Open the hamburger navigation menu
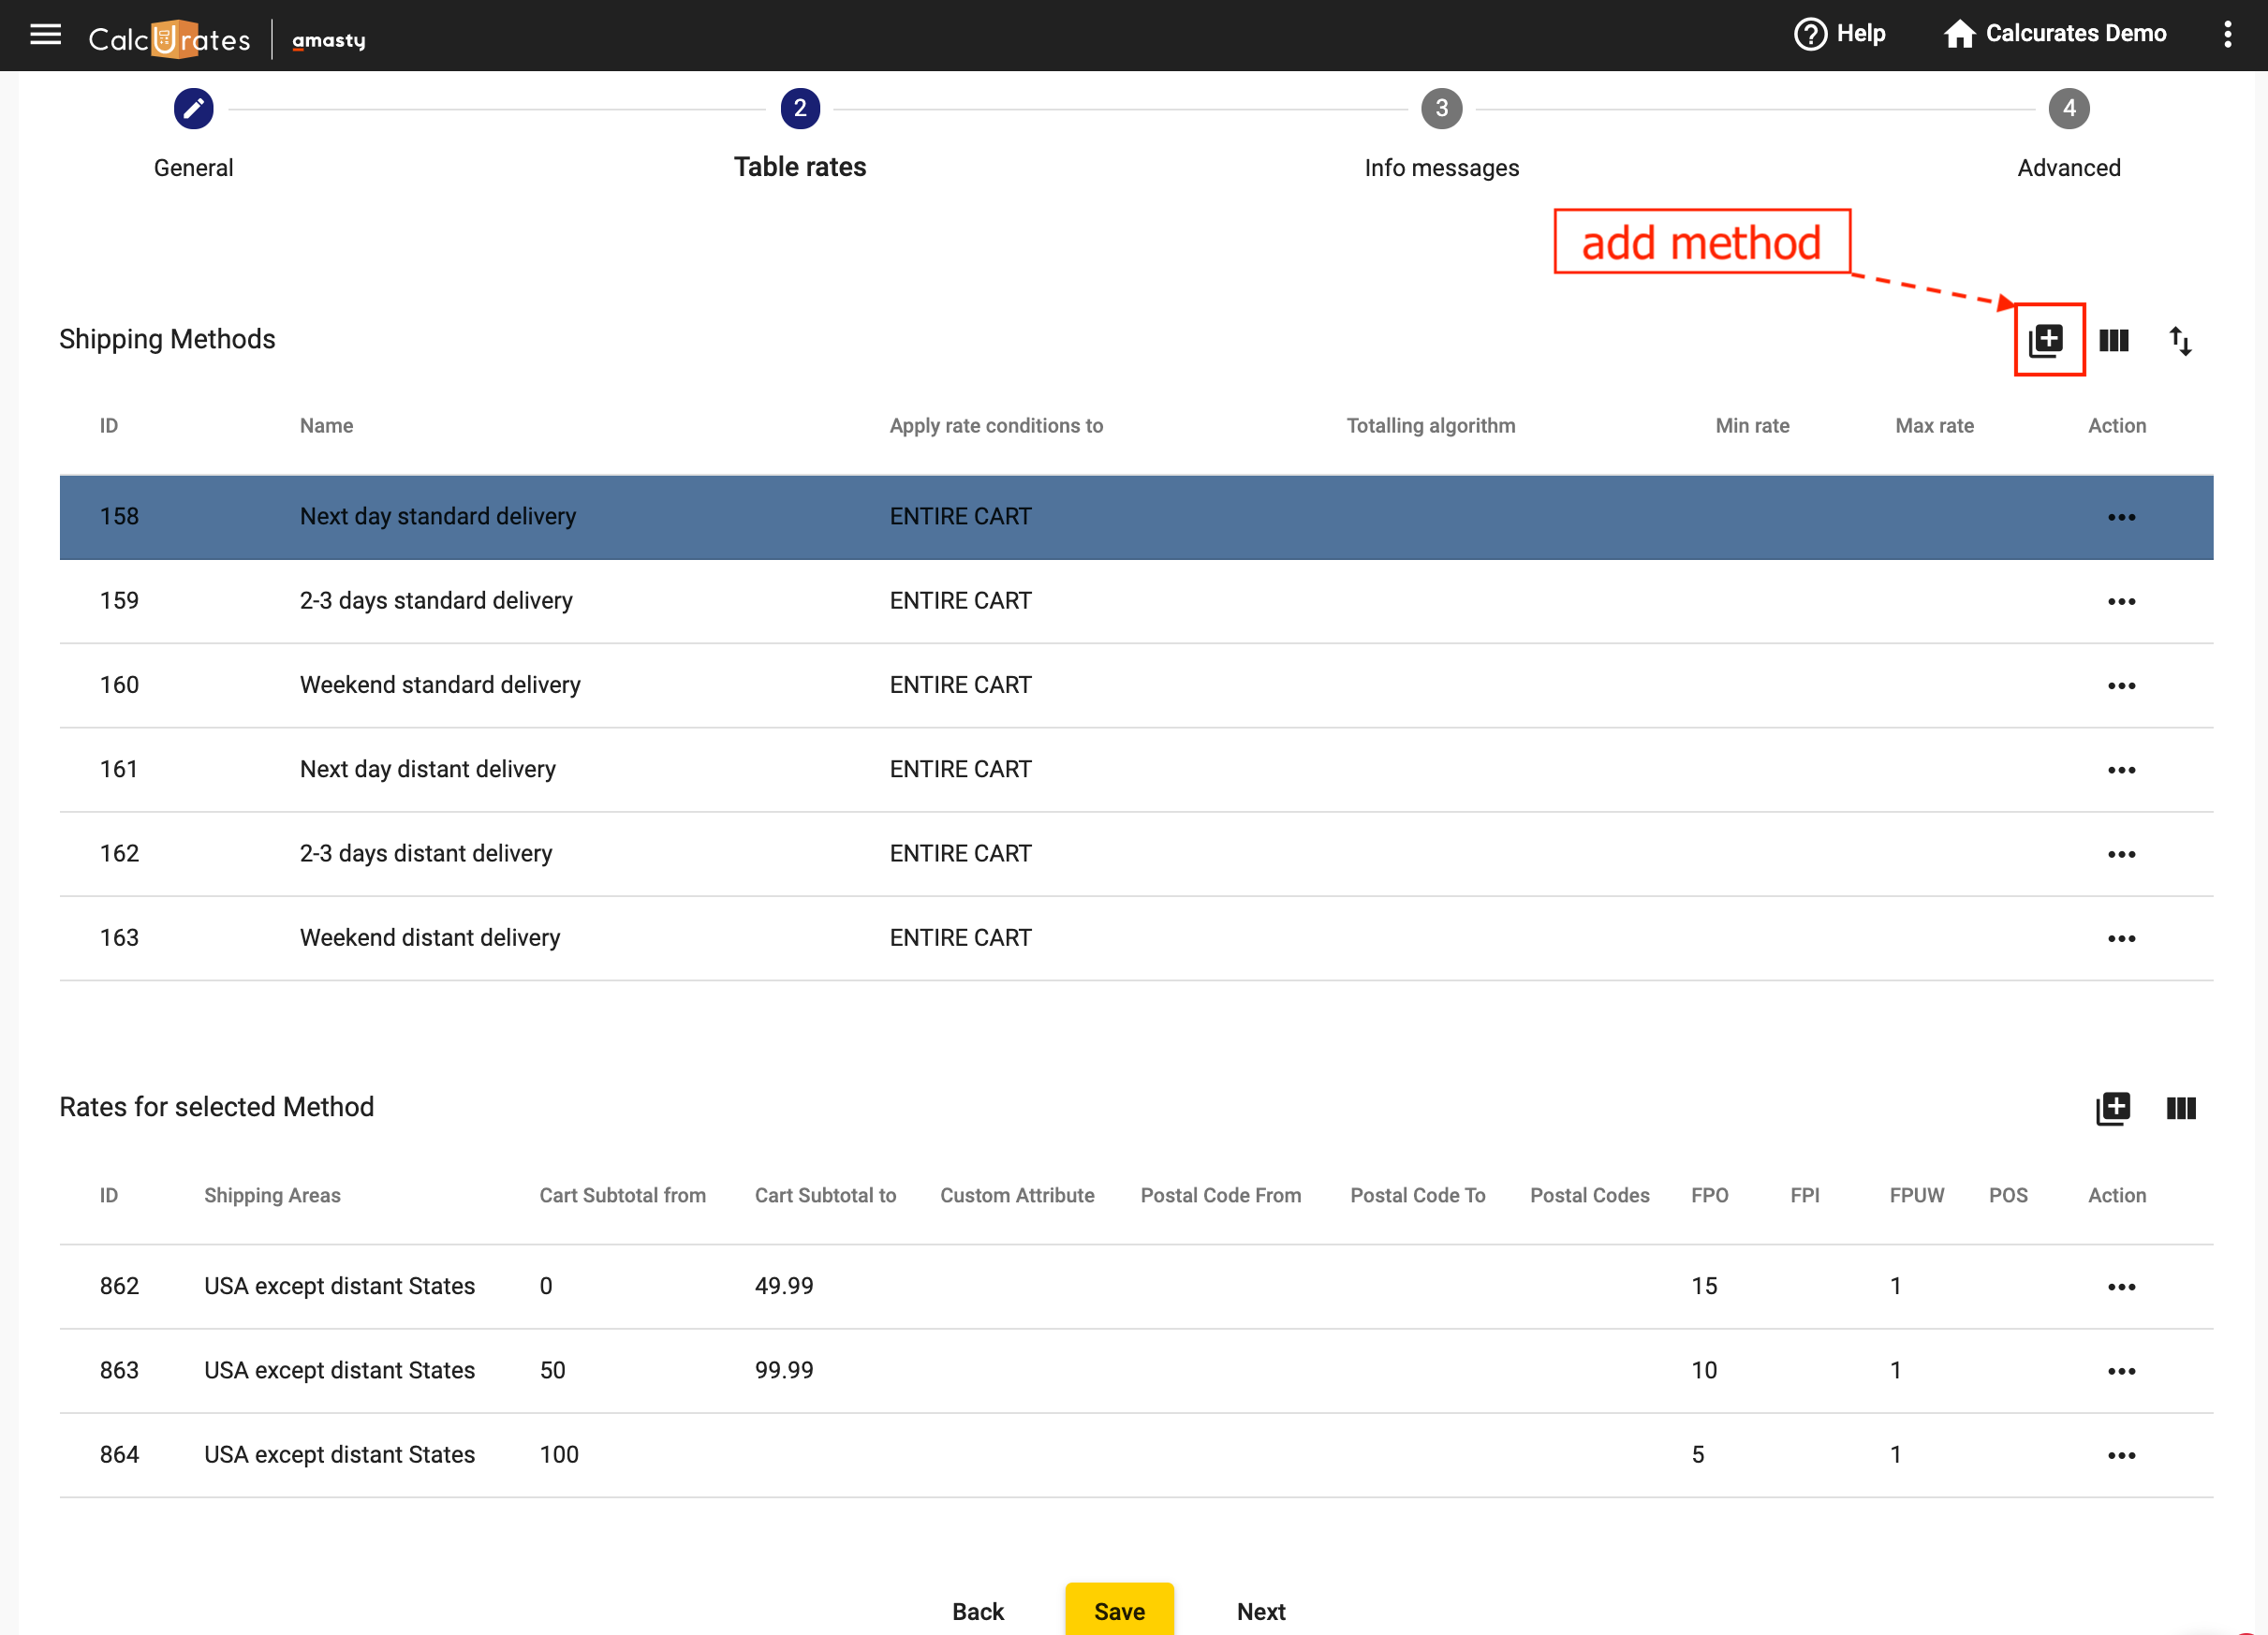Image resolution: width=2268 pixels, height=1635 pixels. 45,36
